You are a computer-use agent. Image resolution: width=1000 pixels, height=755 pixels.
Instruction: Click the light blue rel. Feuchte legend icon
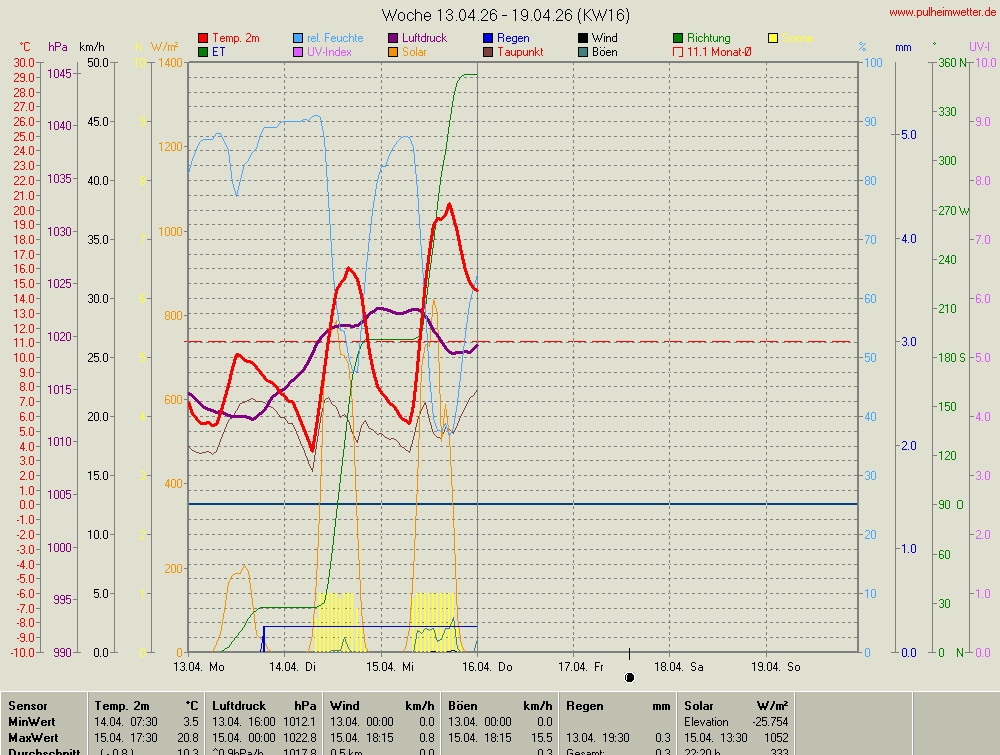(x=299, y=38)
